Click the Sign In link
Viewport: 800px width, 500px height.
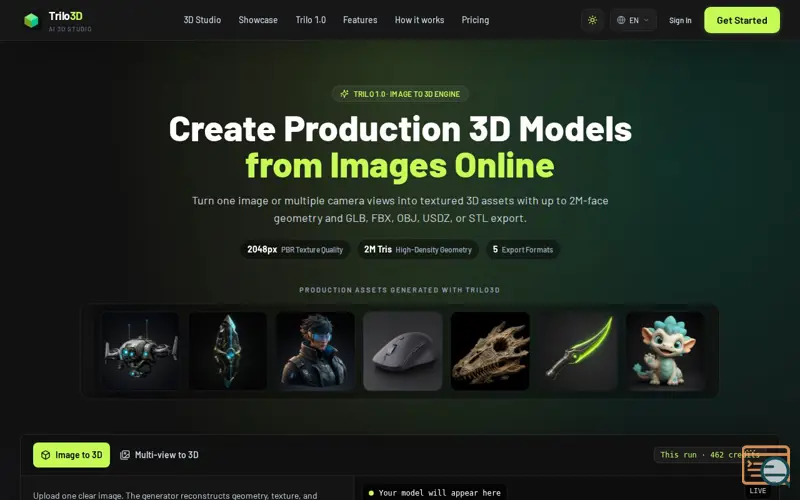(x=680, y=20)
